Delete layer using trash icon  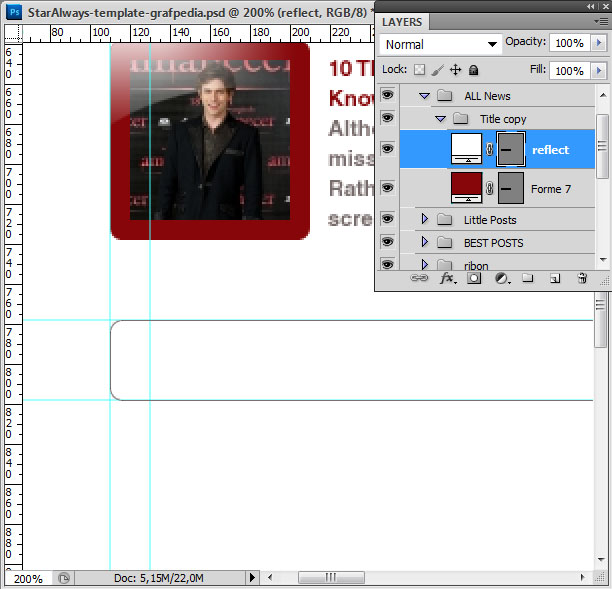582,278
